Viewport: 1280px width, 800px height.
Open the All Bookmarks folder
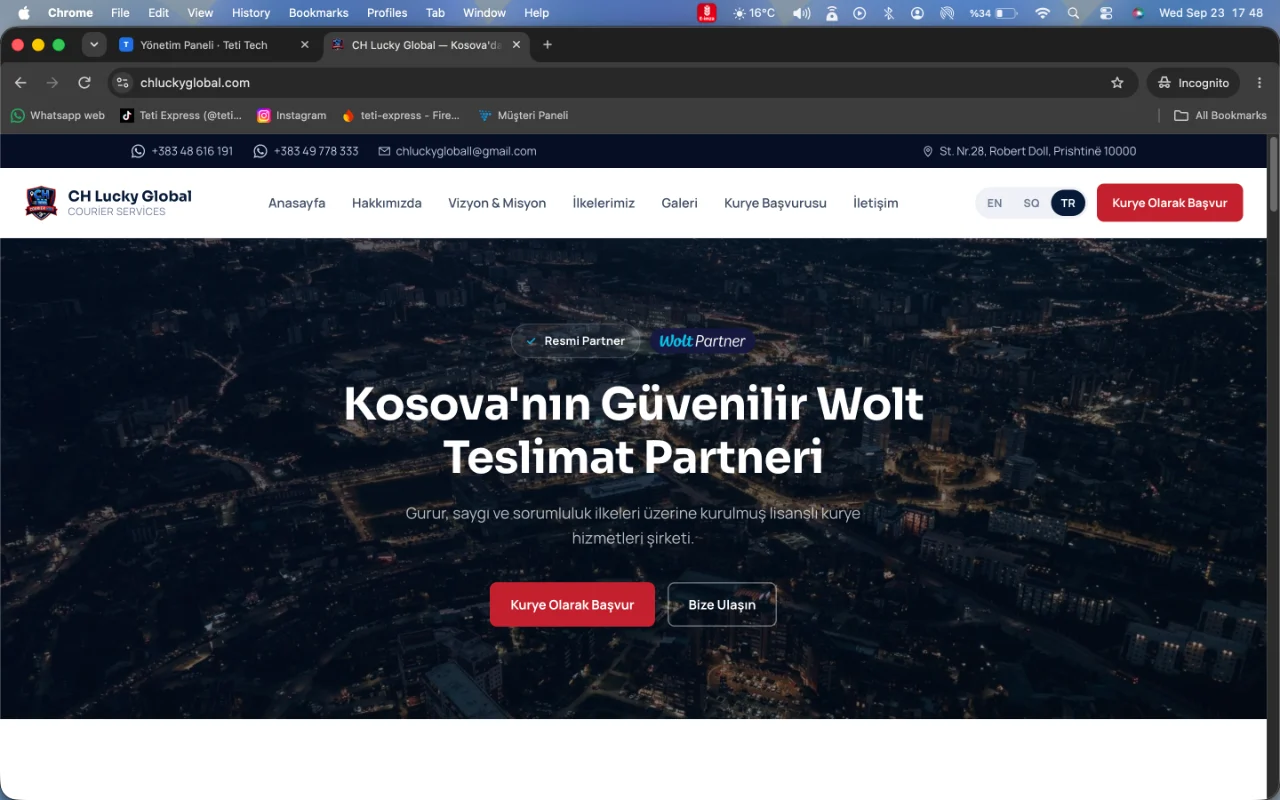click(x=1220, y=115)
